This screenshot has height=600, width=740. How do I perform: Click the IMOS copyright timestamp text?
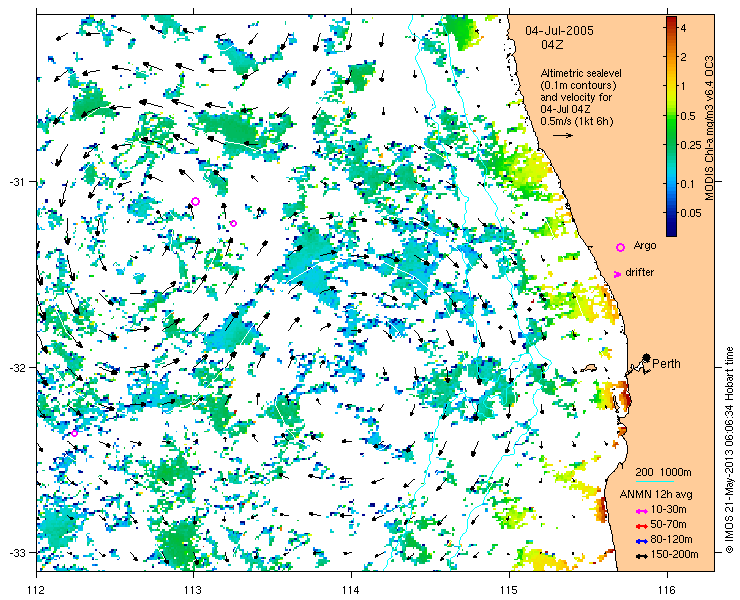[729, 450]
